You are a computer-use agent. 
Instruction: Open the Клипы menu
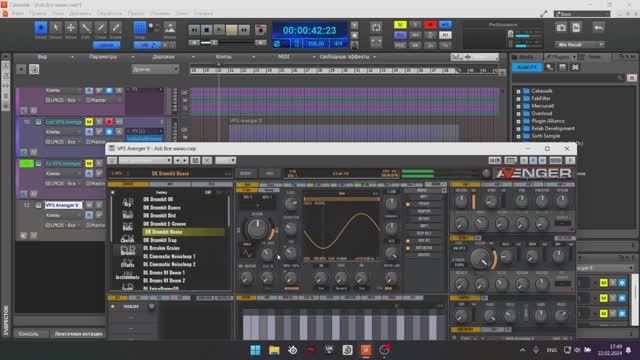pos(223,57)
